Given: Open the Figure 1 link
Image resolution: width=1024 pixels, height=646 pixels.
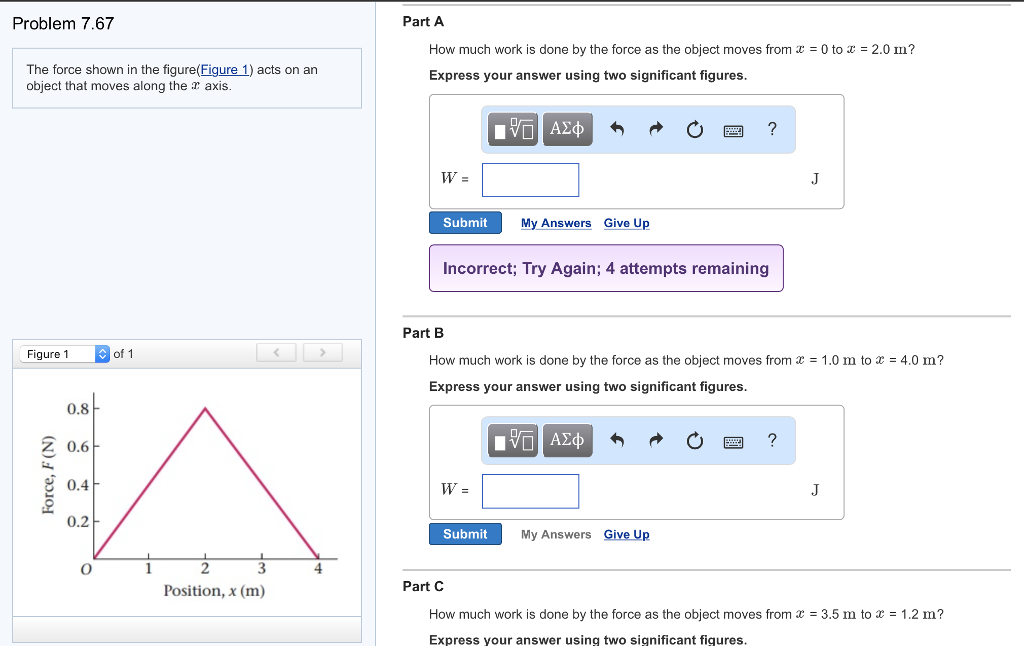Looking at the screenshot, I should 225,69.
